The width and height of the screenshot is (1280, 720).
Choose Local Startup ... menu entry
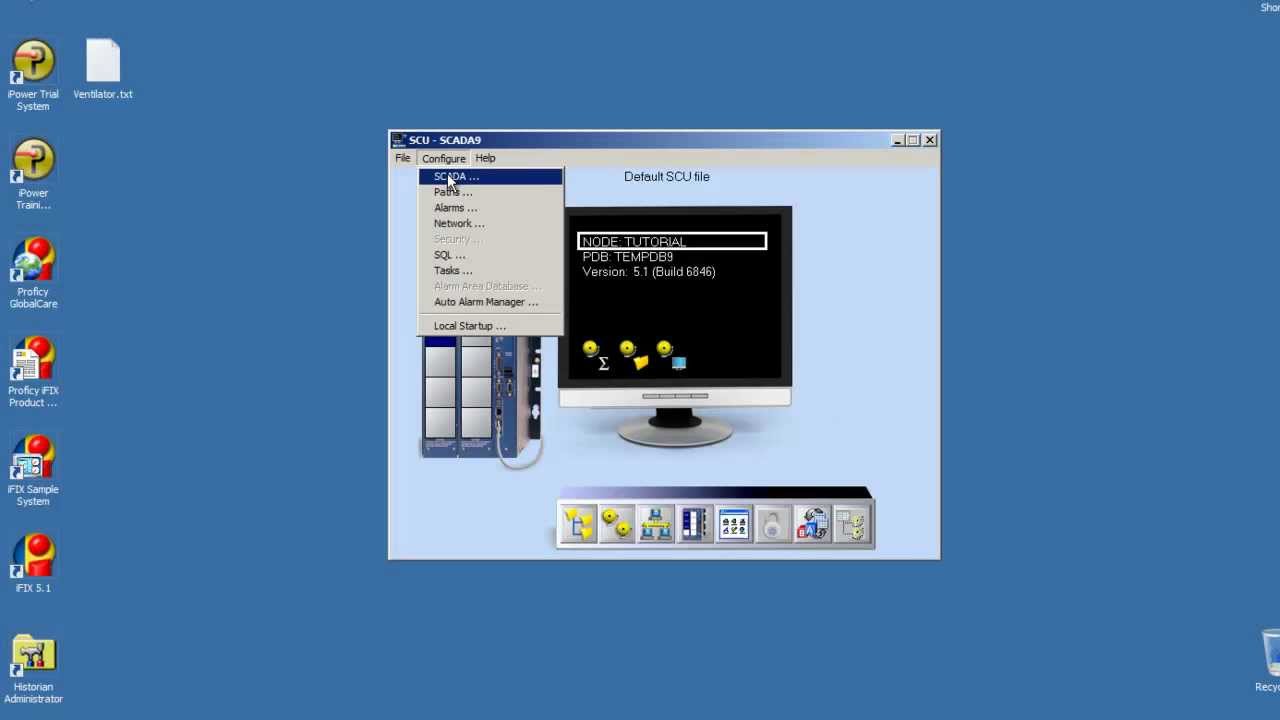tap(490, 326)
